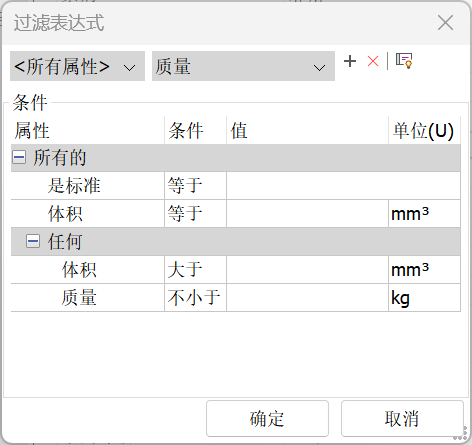
Task: Click the red X delete condition icon
Action: pyautogui.click(x=373, y=61)
